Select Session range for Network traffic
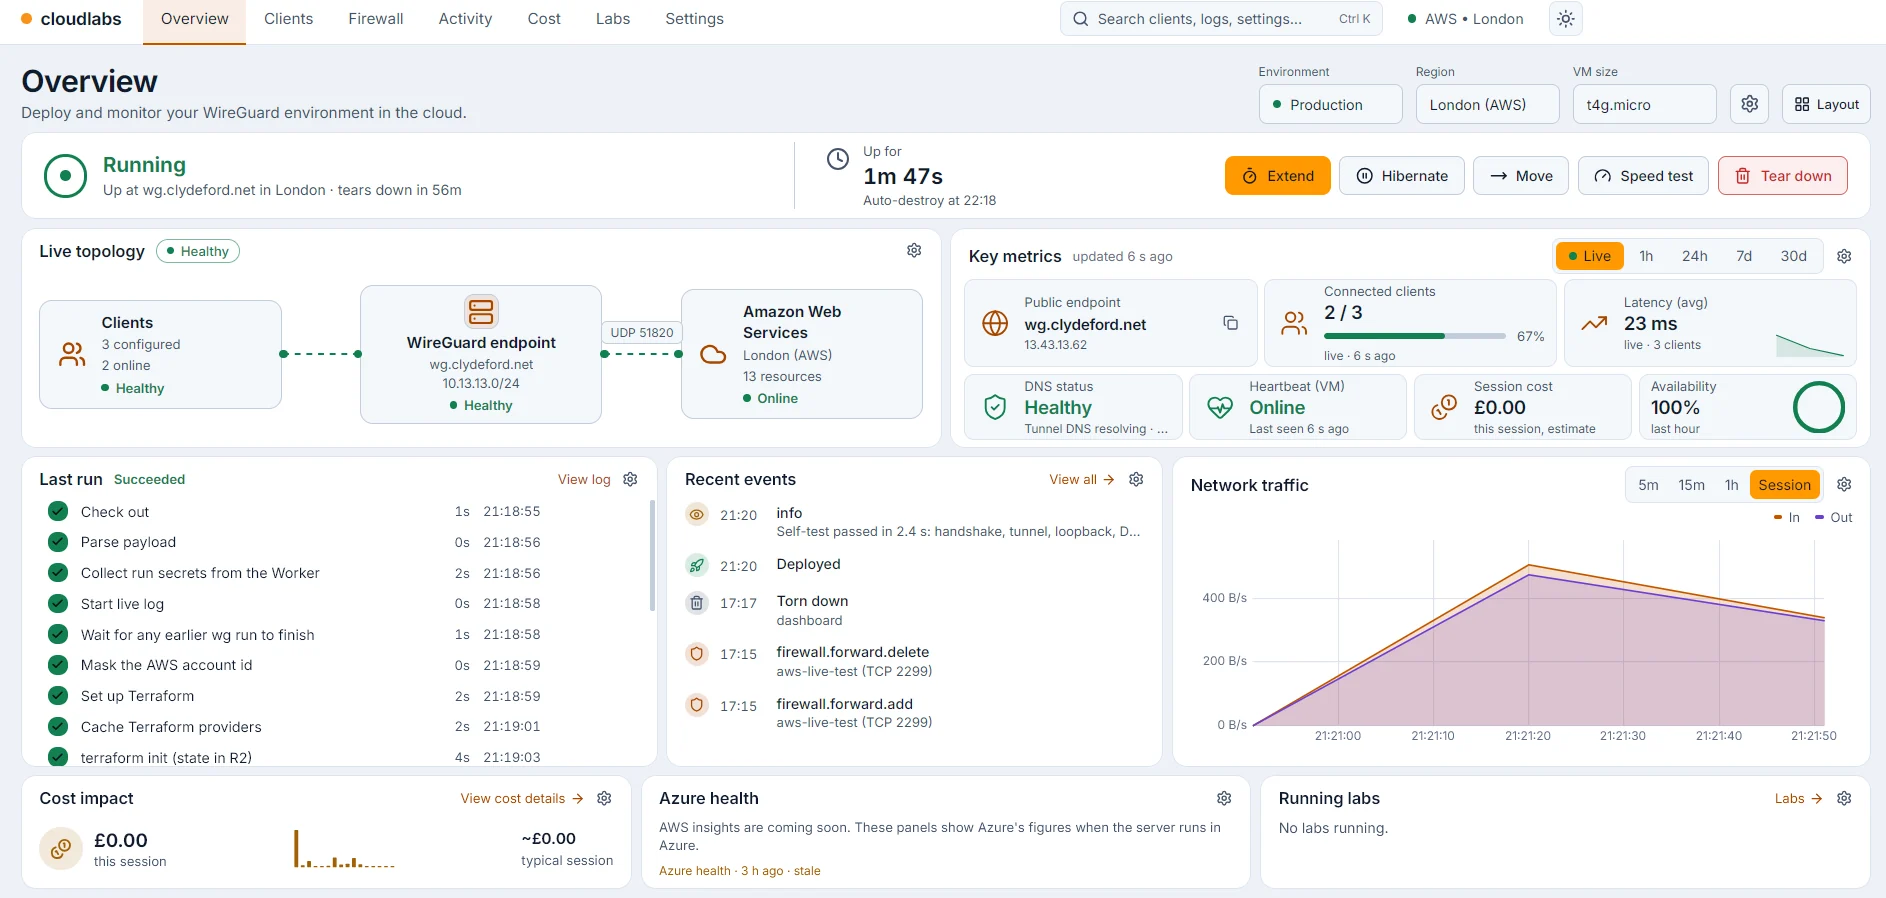1886x898 pixels. click(x=1784, y=485)
